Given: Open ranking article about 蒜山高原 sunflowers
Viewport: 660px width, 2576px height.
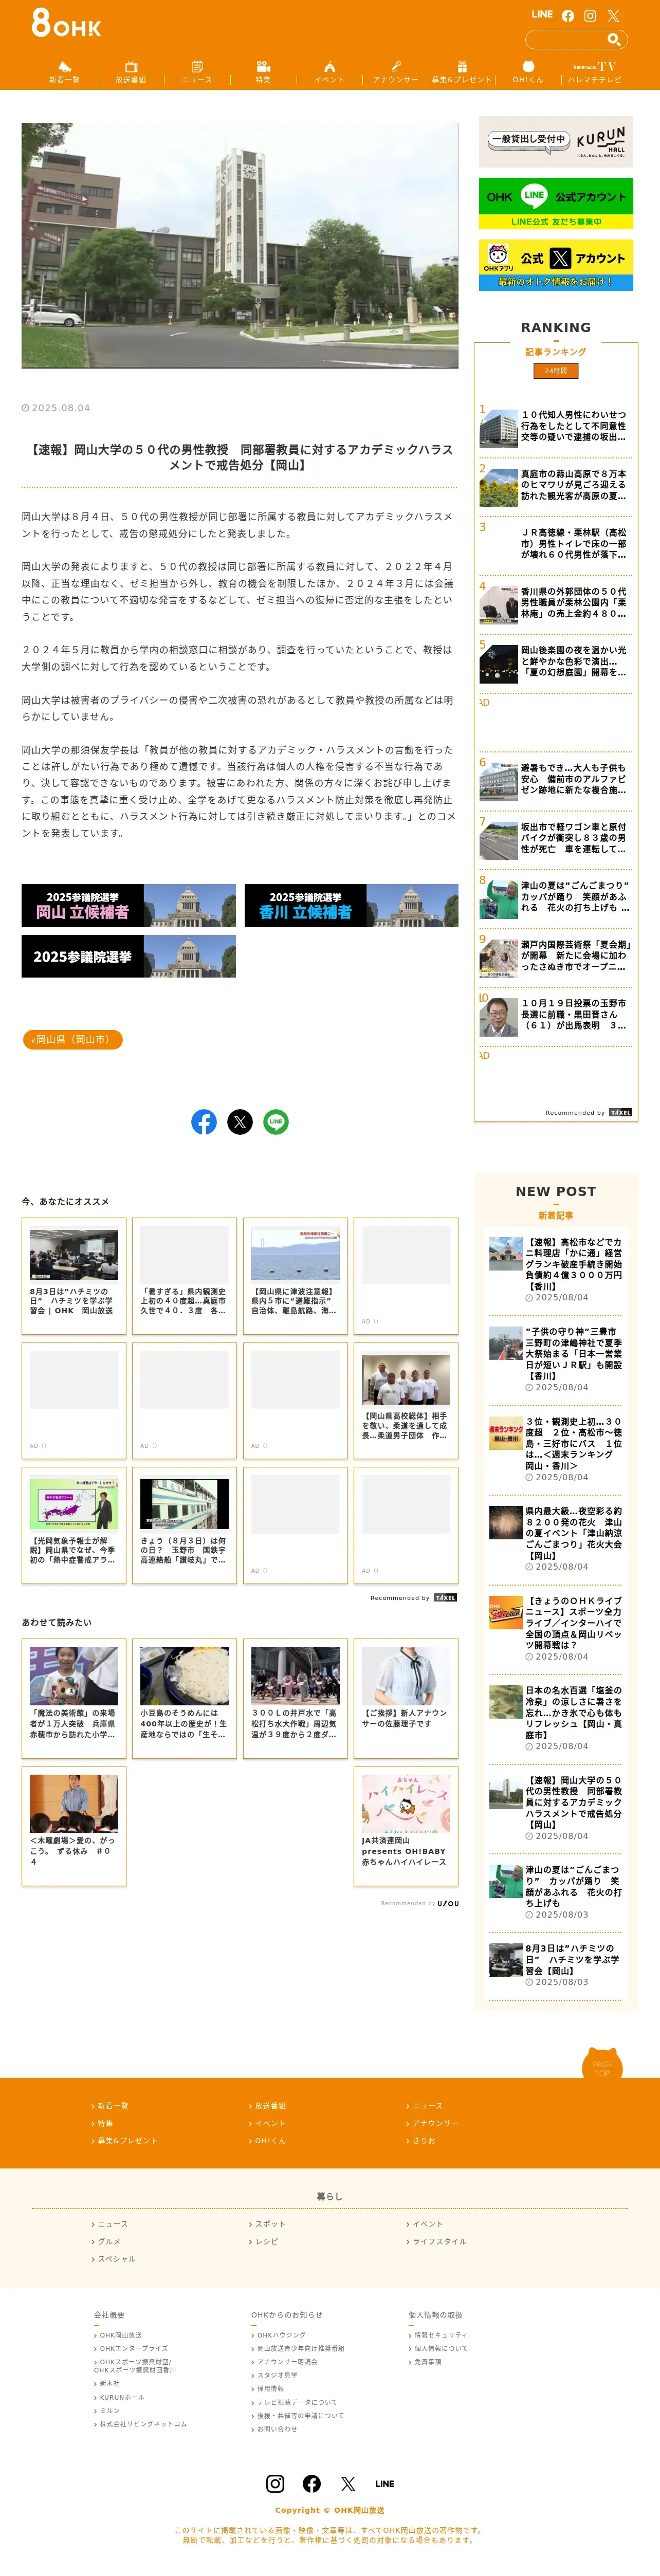Looking at the screenshot, I should pos(556,485).
